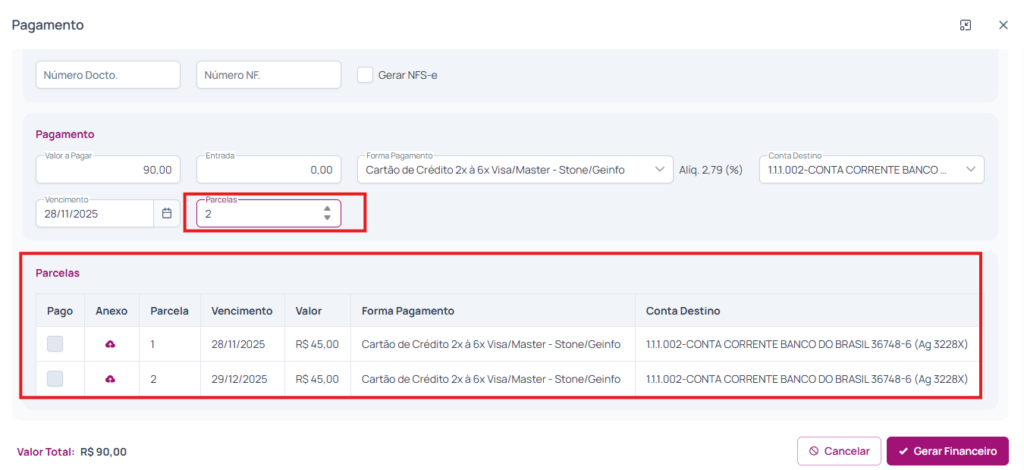The height and width of the screenshot is (470, 1024).
Task: Click into the Número NF. field
Action: pos(269,75)
